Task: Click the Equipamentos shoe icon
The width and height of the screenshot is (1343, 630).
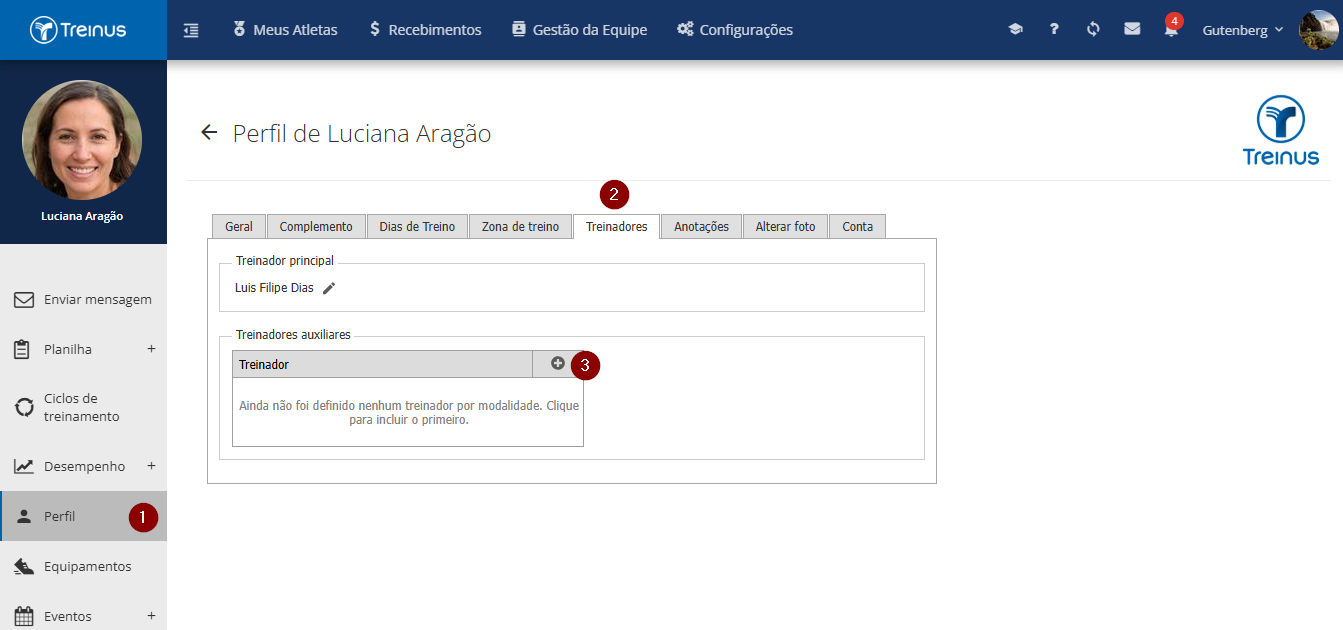Action: [24, 566]
